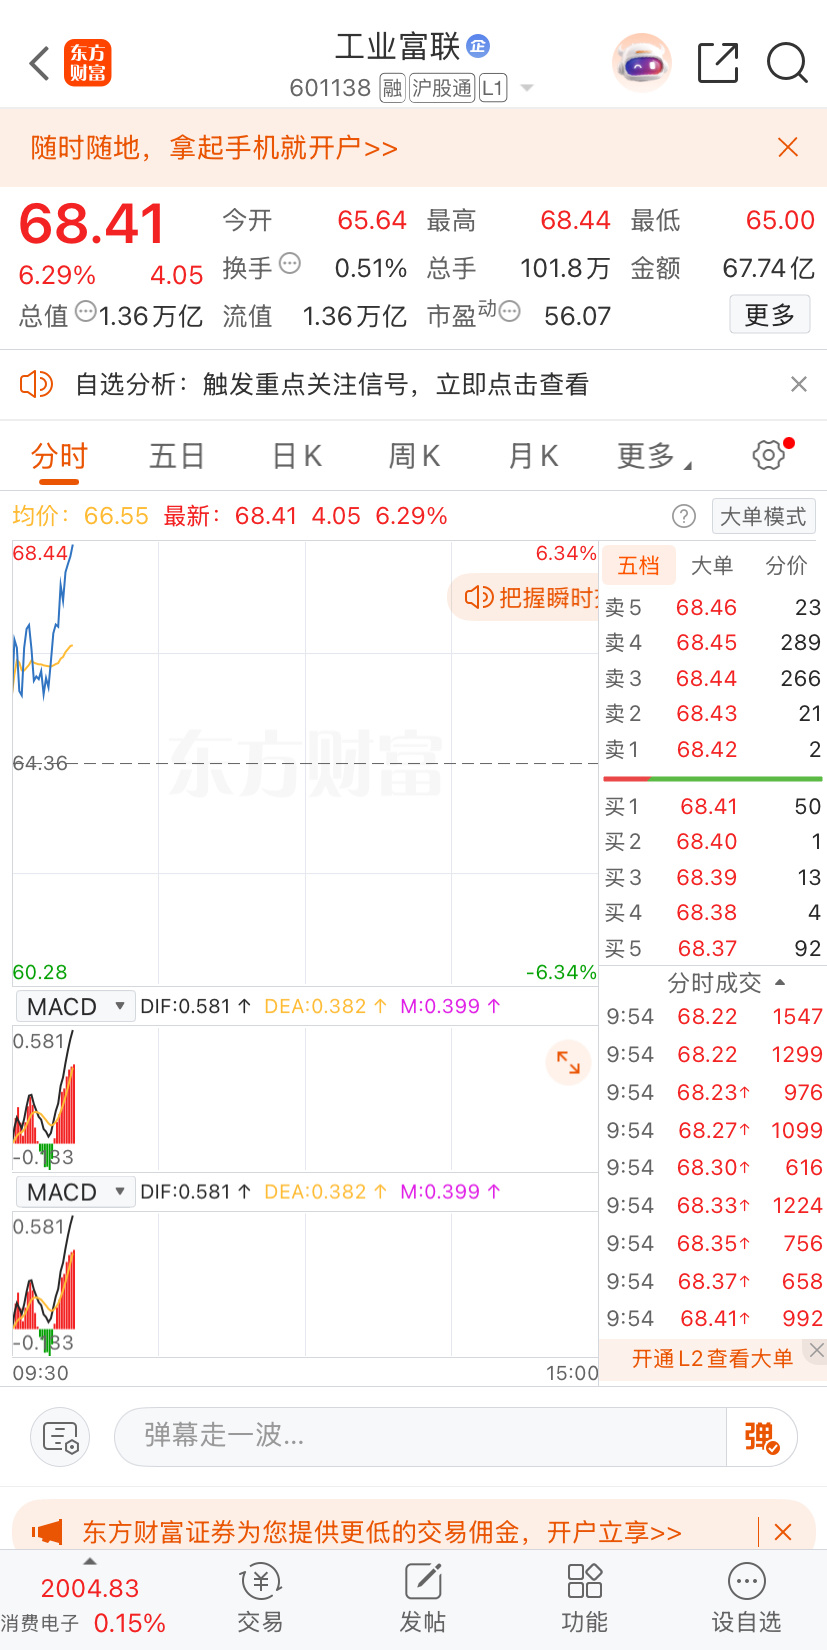Expand the 更多 chart period menu
Viewport: 827px width, 1650px height.
654,456
